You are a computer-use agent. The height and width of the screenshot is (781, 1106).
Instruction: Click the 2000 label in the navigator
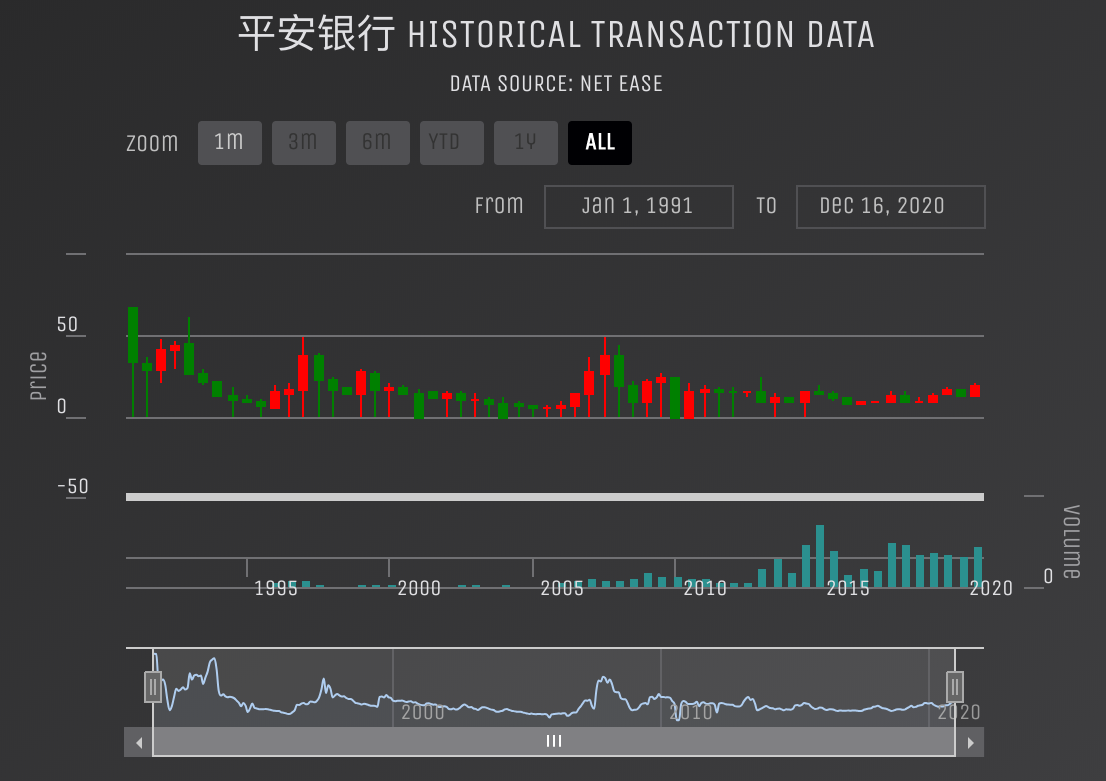(422, 712)
